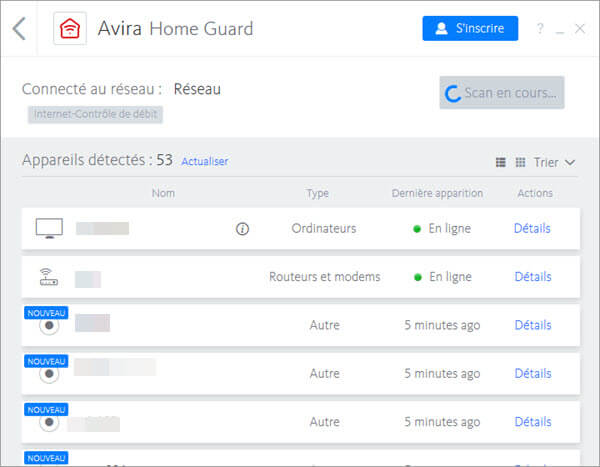Click the Routeurs et modems type text
Screen dimensions: 600x467
tap(324, 277)
